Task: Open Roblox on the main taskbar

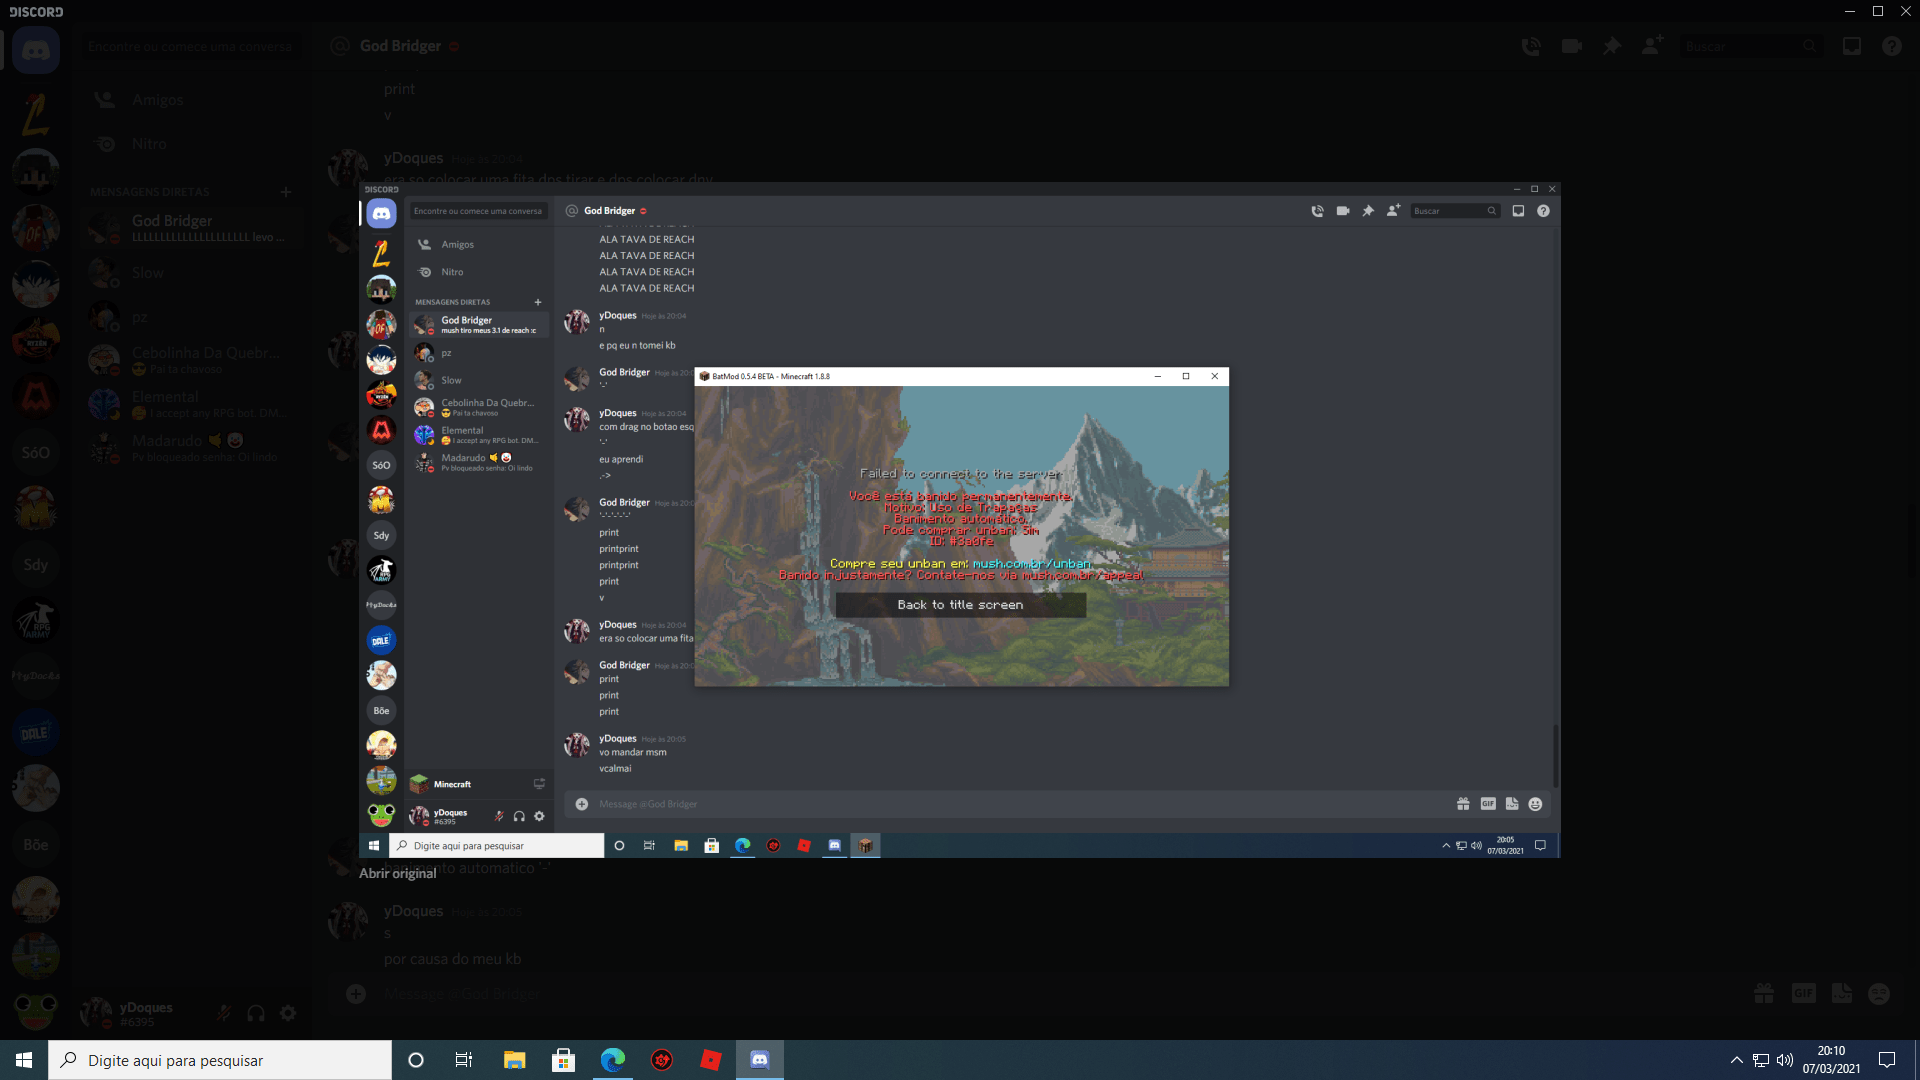Action: (x=710, y=1060)
